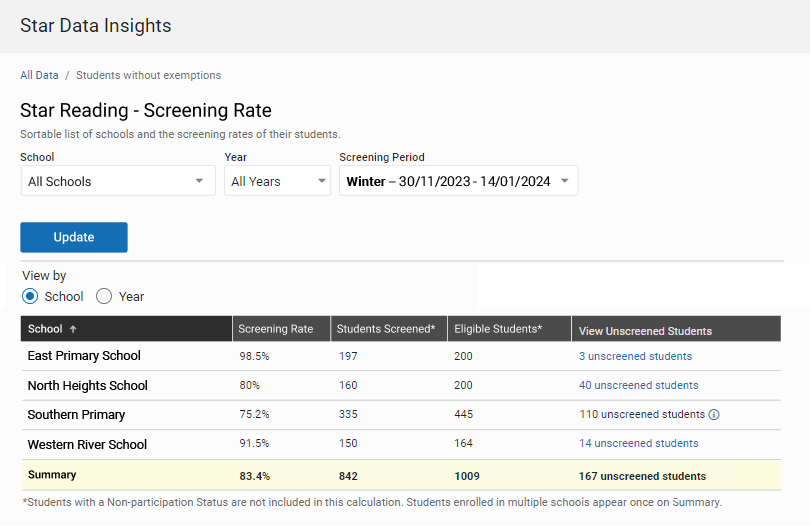Select Western River School row name

(x=87, y=444)
